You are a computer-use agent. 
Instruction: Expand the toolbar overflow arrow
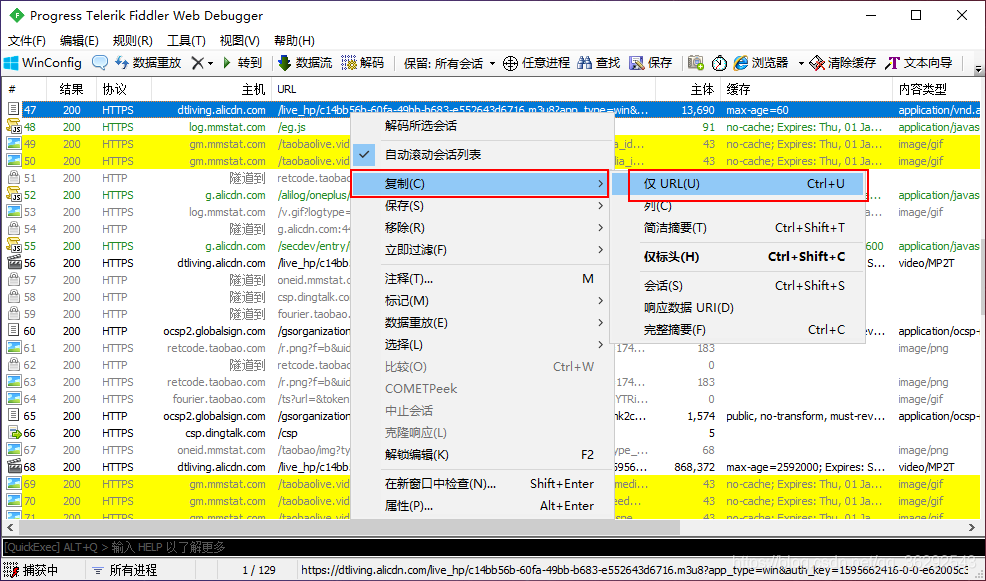coord(978,68)
